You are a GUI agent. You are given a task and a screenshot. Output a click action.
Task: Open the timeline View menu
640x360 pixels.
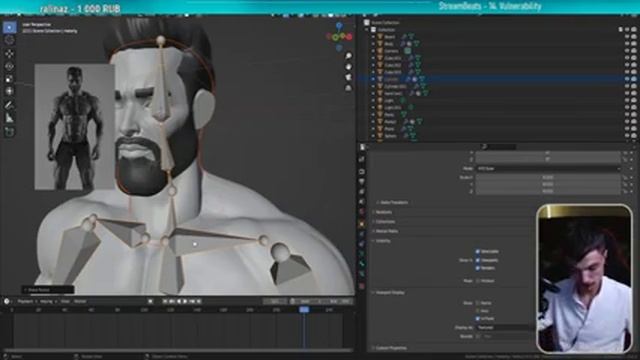point(65,301)
